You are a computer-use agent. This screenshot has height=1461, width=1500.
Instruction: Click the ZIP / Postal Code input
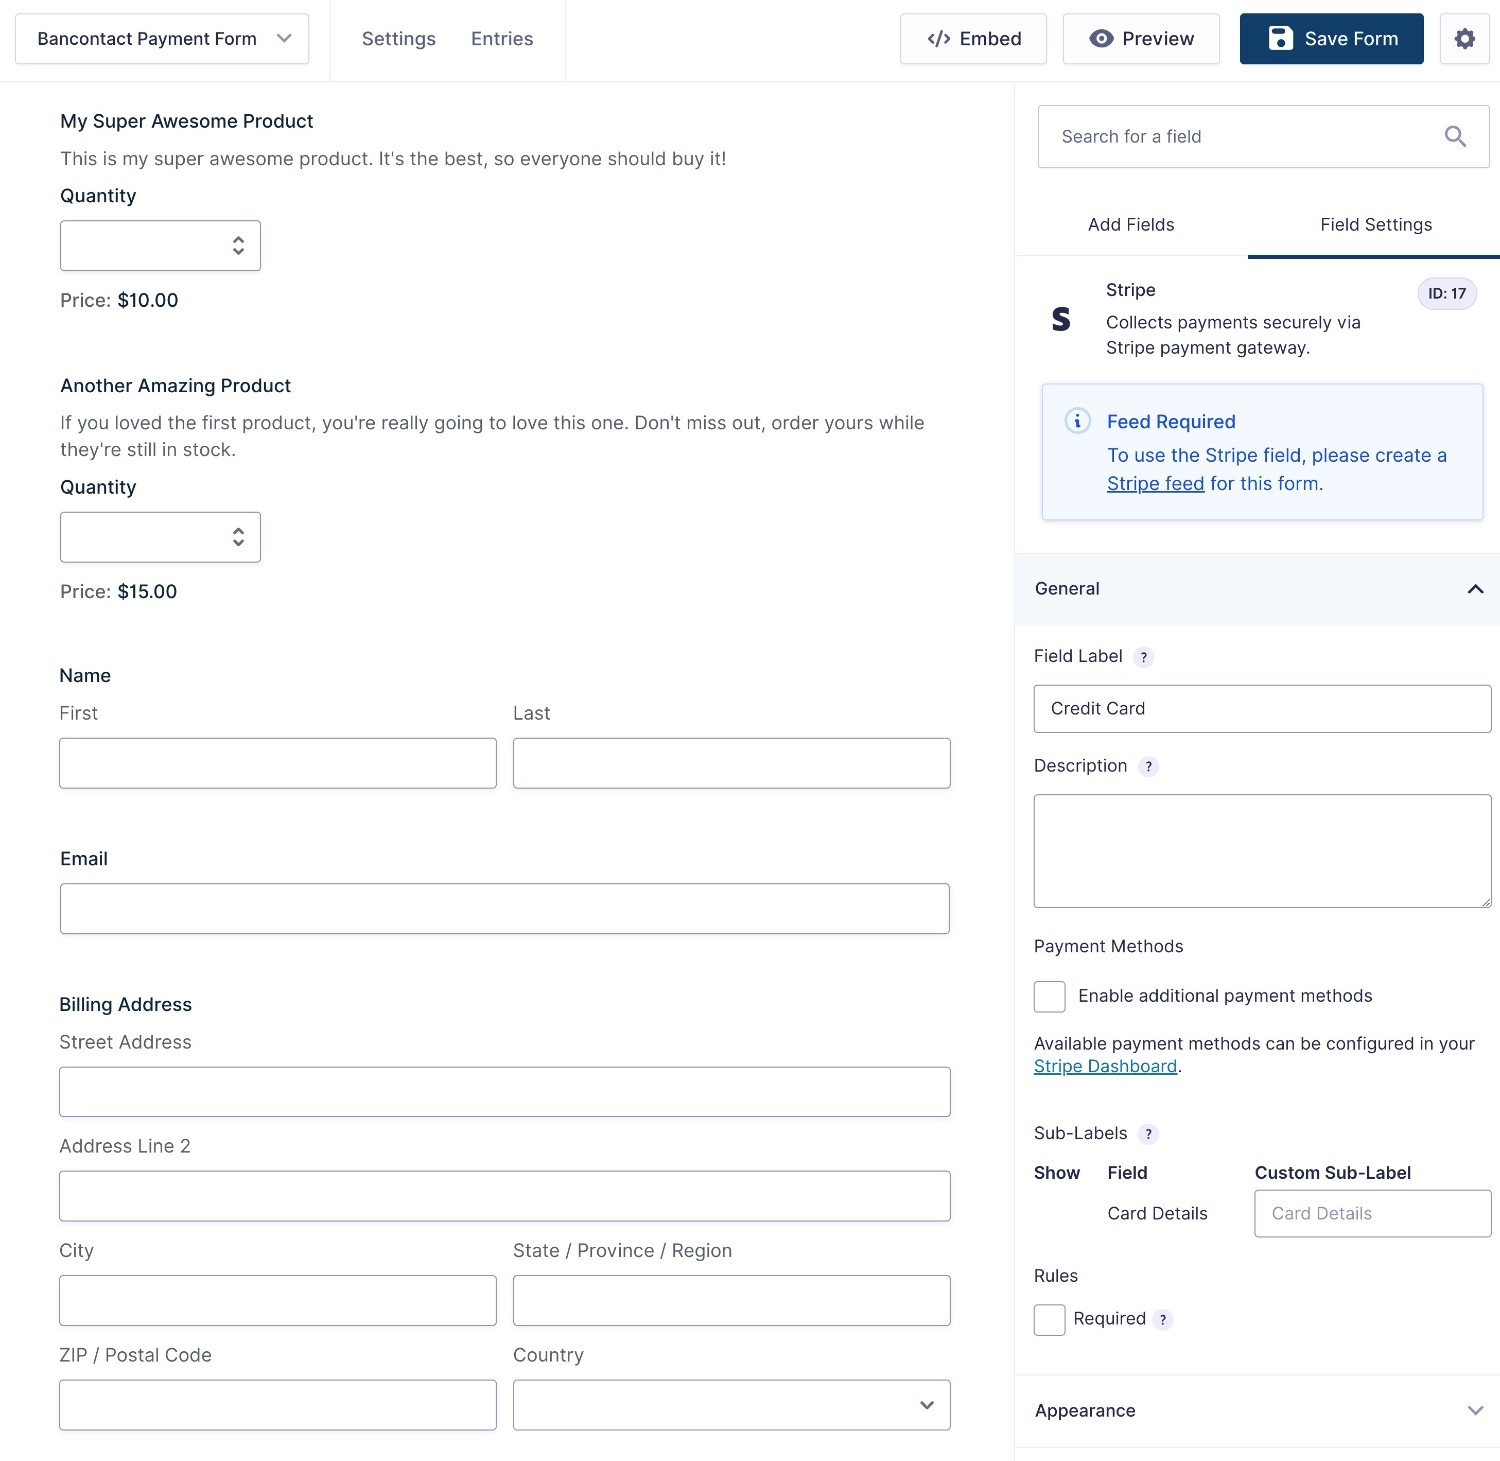(278, 1405)
